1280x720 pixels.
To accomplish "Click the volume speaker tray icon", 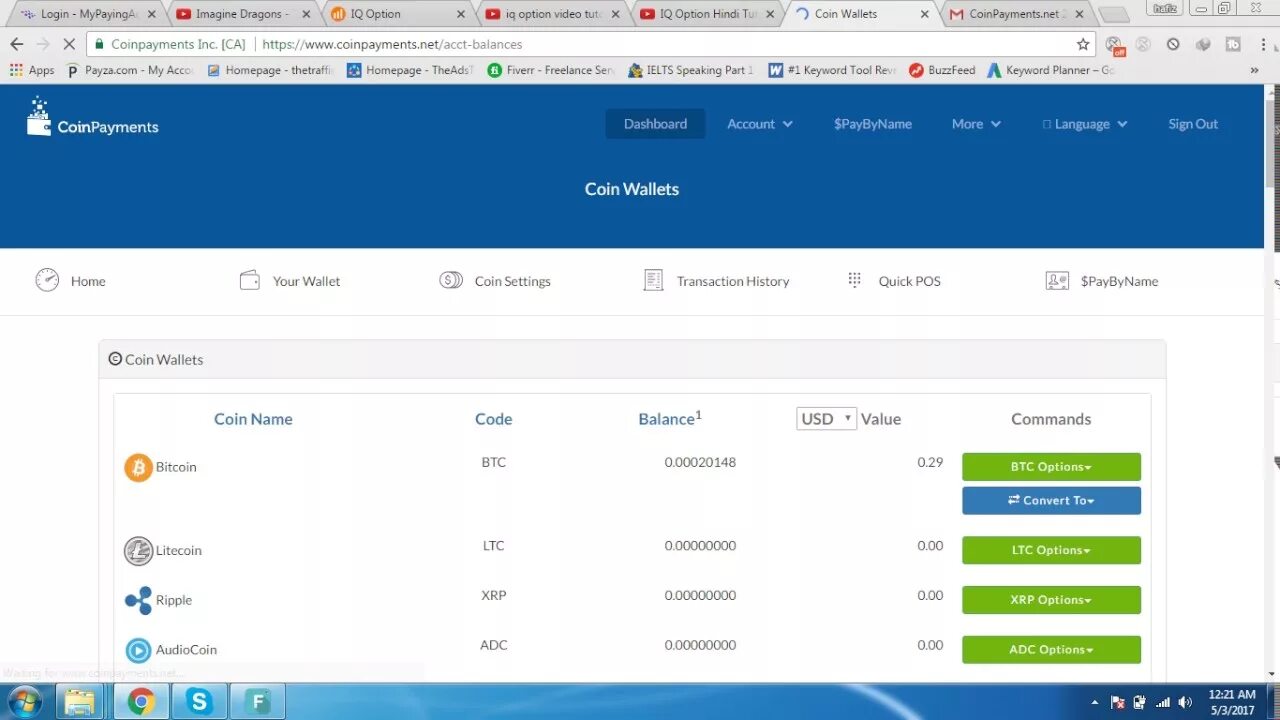I will point(1185,702).
